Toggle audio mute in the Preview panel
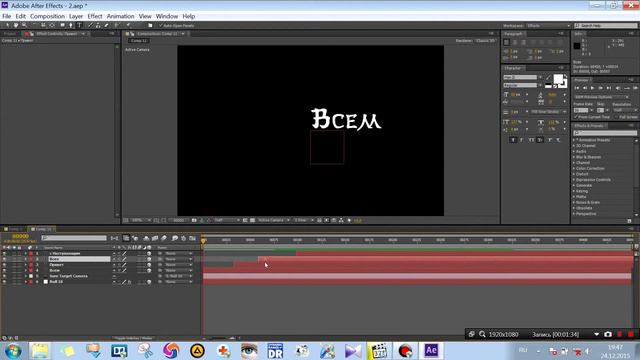640x360 pixels. pos(618,88)
